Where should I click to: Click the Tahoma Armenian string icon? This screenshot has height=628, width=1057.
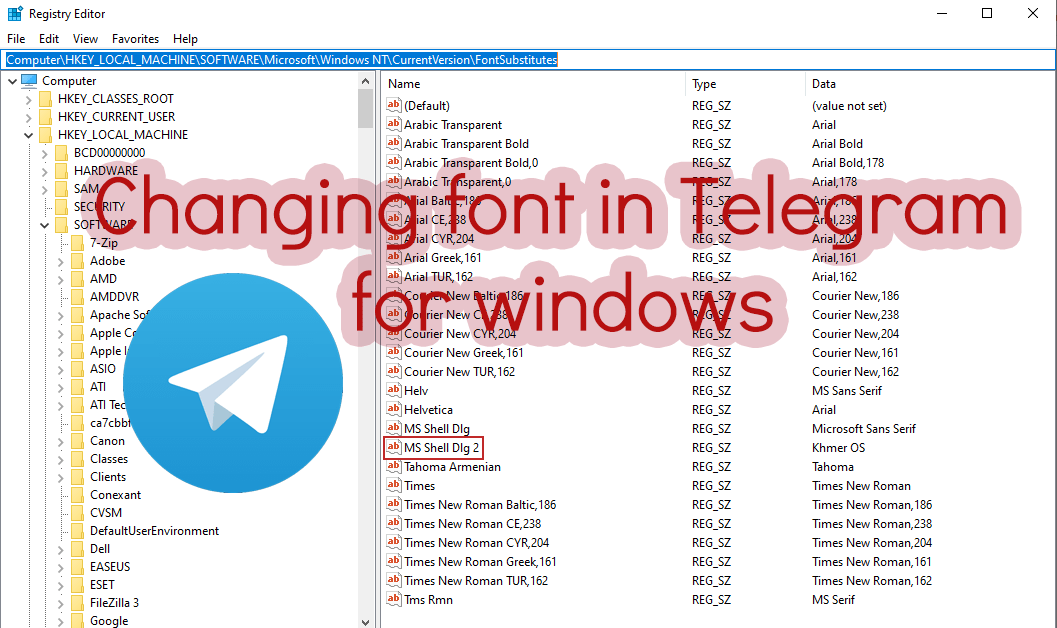(x=393, y=466)
